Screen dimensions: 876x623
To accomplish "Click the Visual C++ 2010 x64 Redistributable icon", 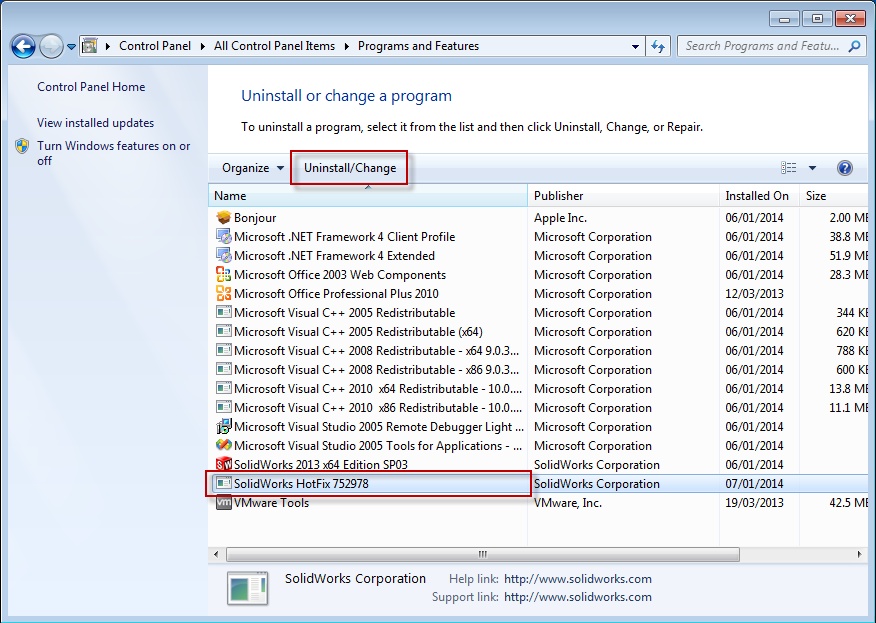I will coord(223,388).
